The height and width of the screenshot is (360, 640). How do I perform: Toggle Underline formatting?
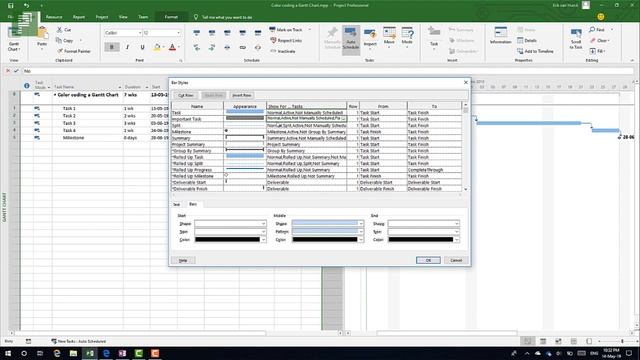(142, 47)
